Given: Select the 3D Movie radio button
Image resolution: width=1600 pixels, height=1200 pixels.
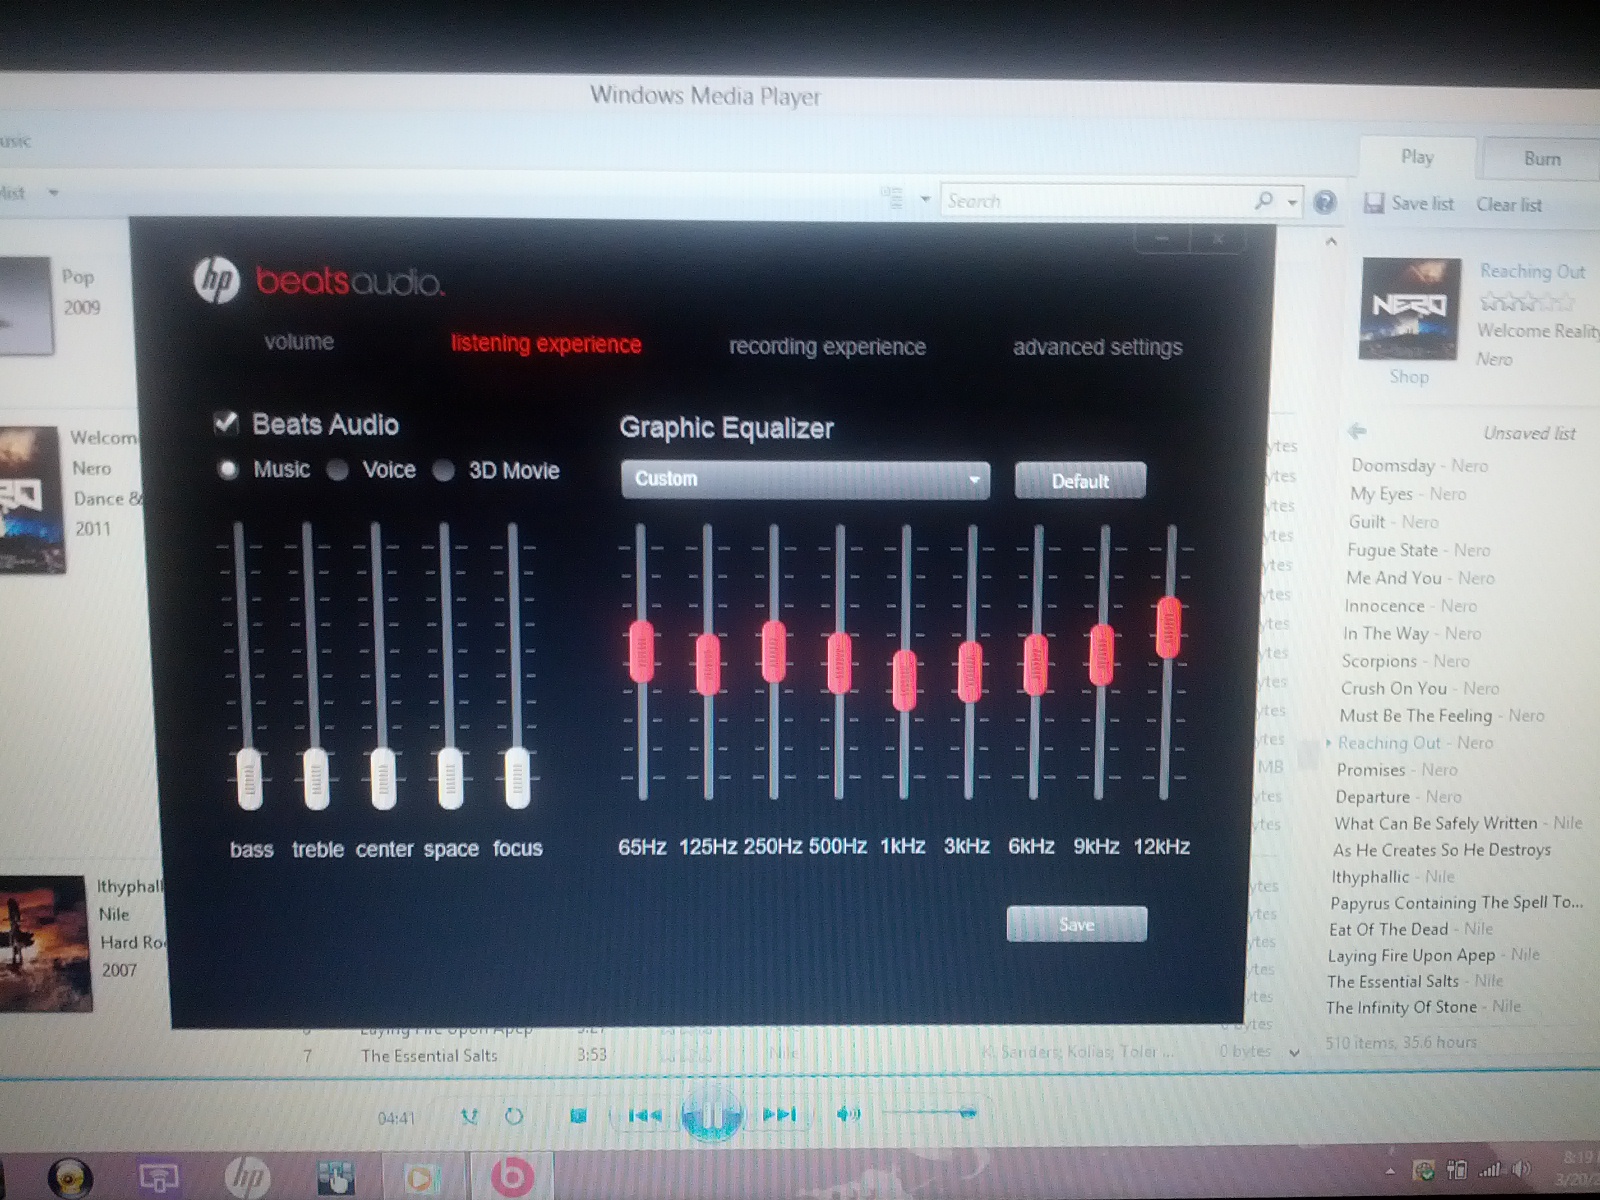Looking at the screenshot, I should pyautogui.click(x=444, y=471).
